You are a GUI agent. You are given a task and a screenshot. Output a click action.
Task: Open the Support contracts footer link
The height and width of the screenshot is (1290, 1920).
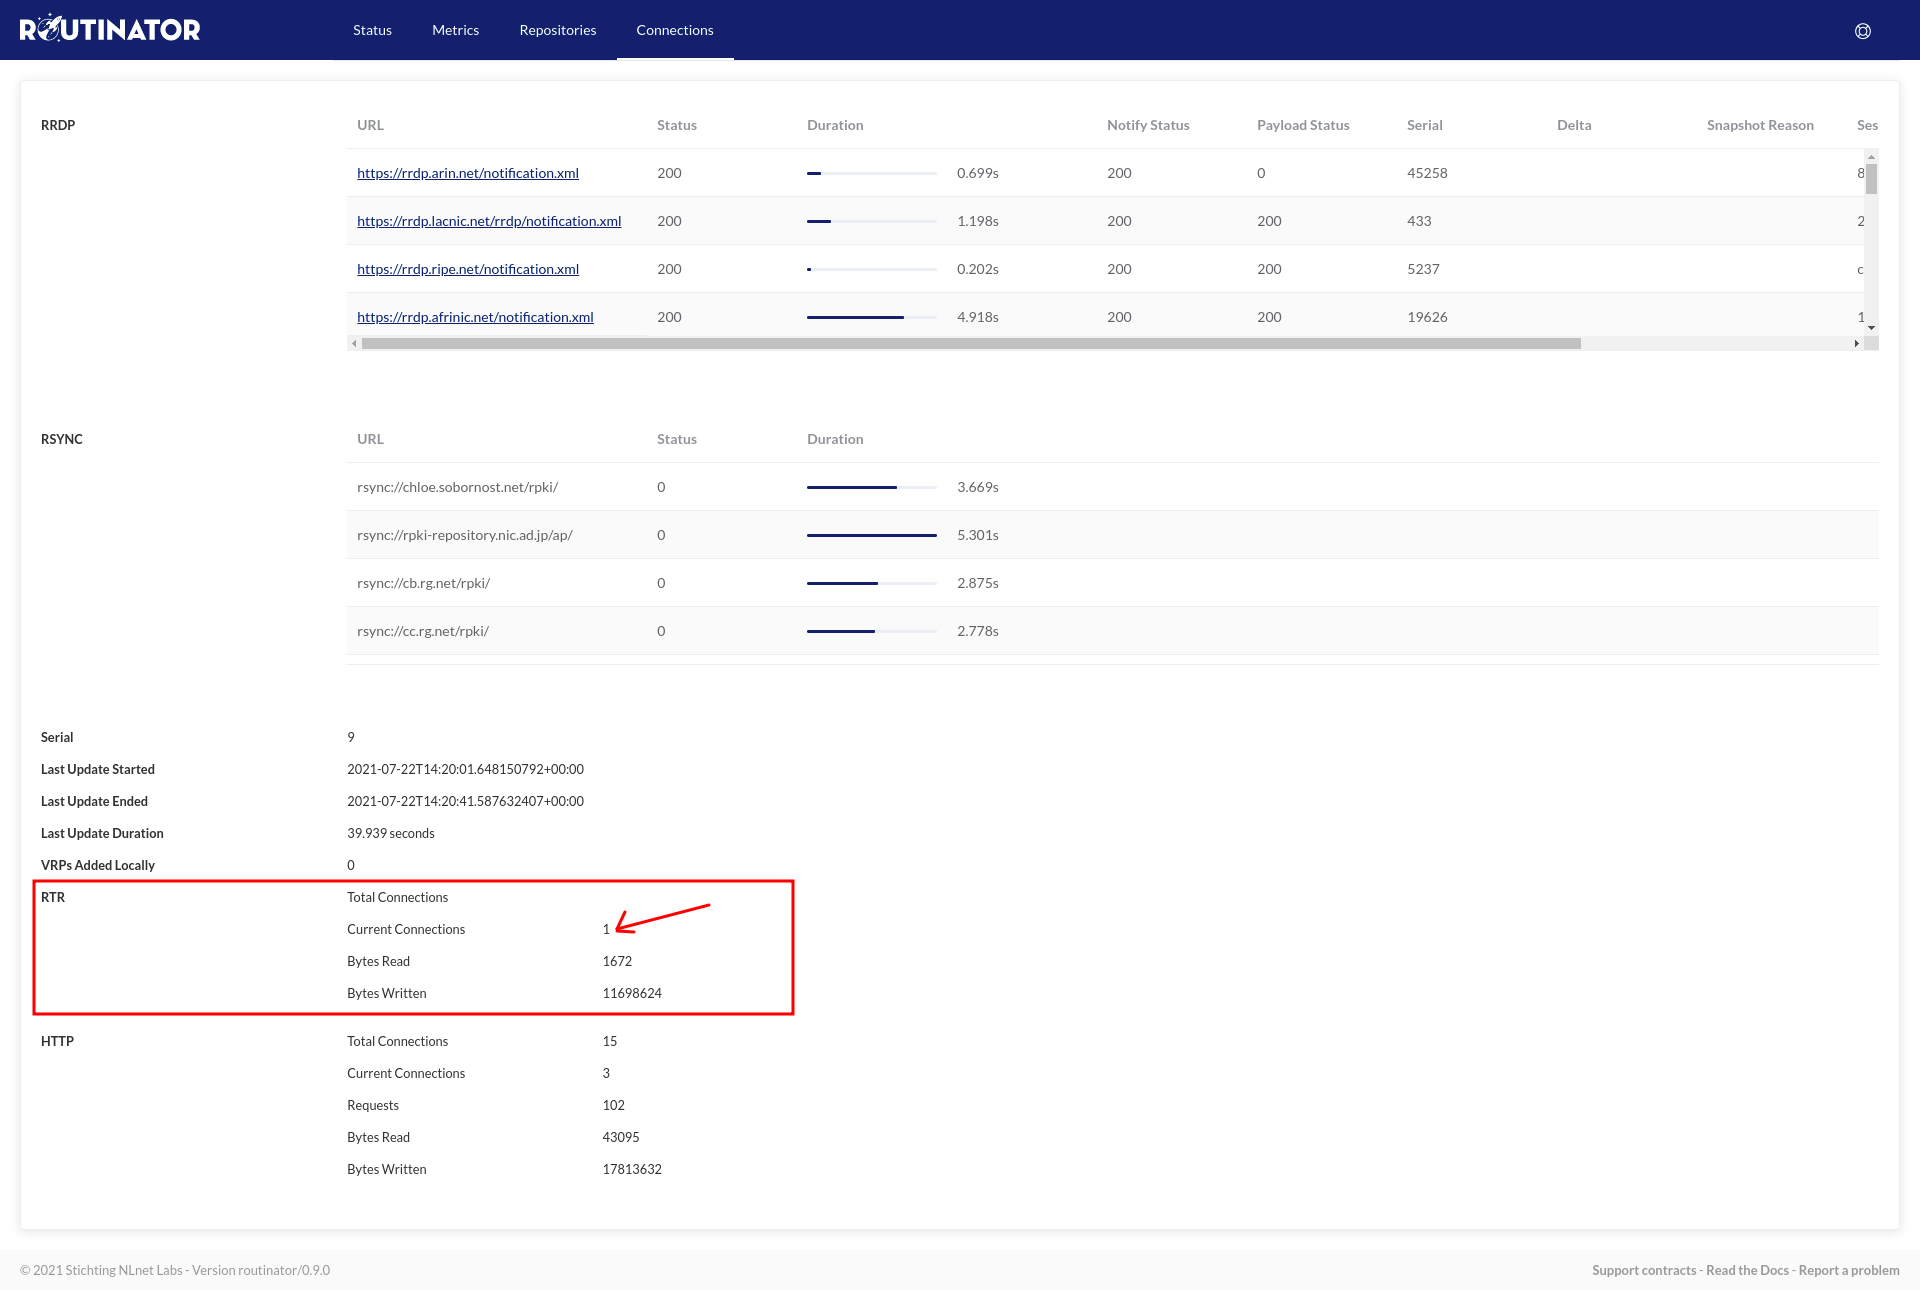[x=1644, y=1270]
